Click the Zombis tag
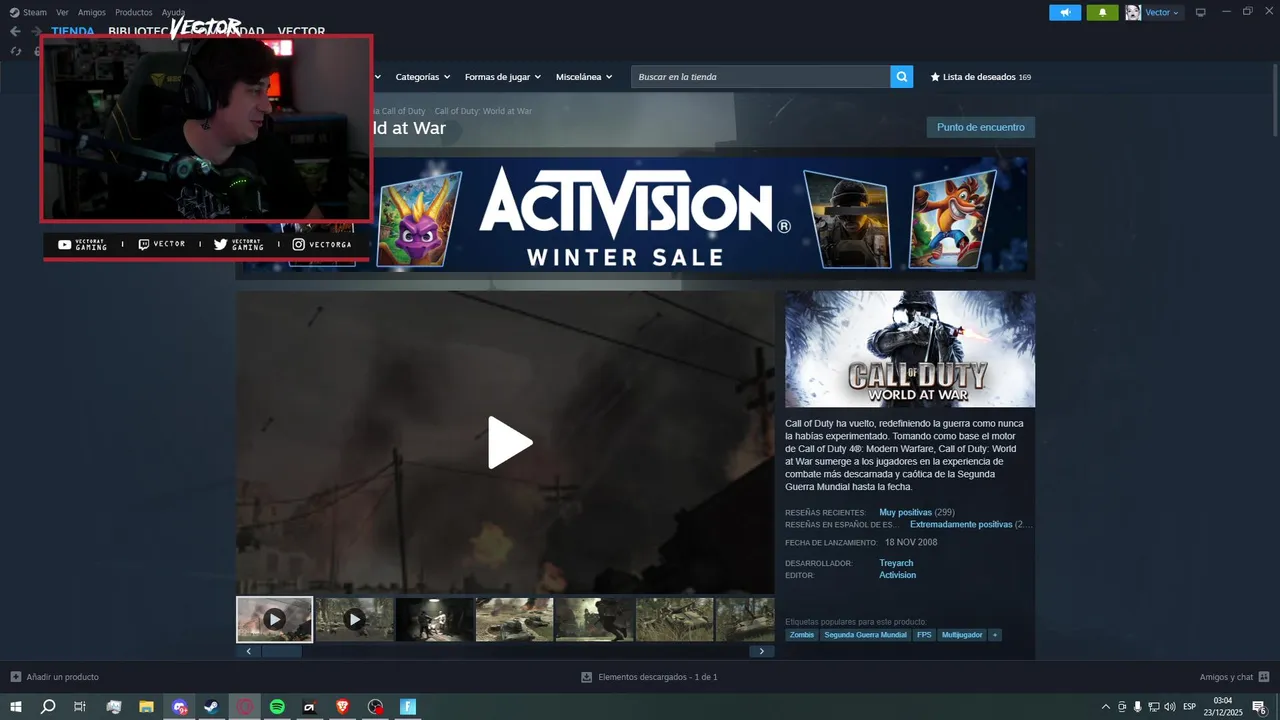The height and width of the screenshot is (720, 1280). click(802, 635)
